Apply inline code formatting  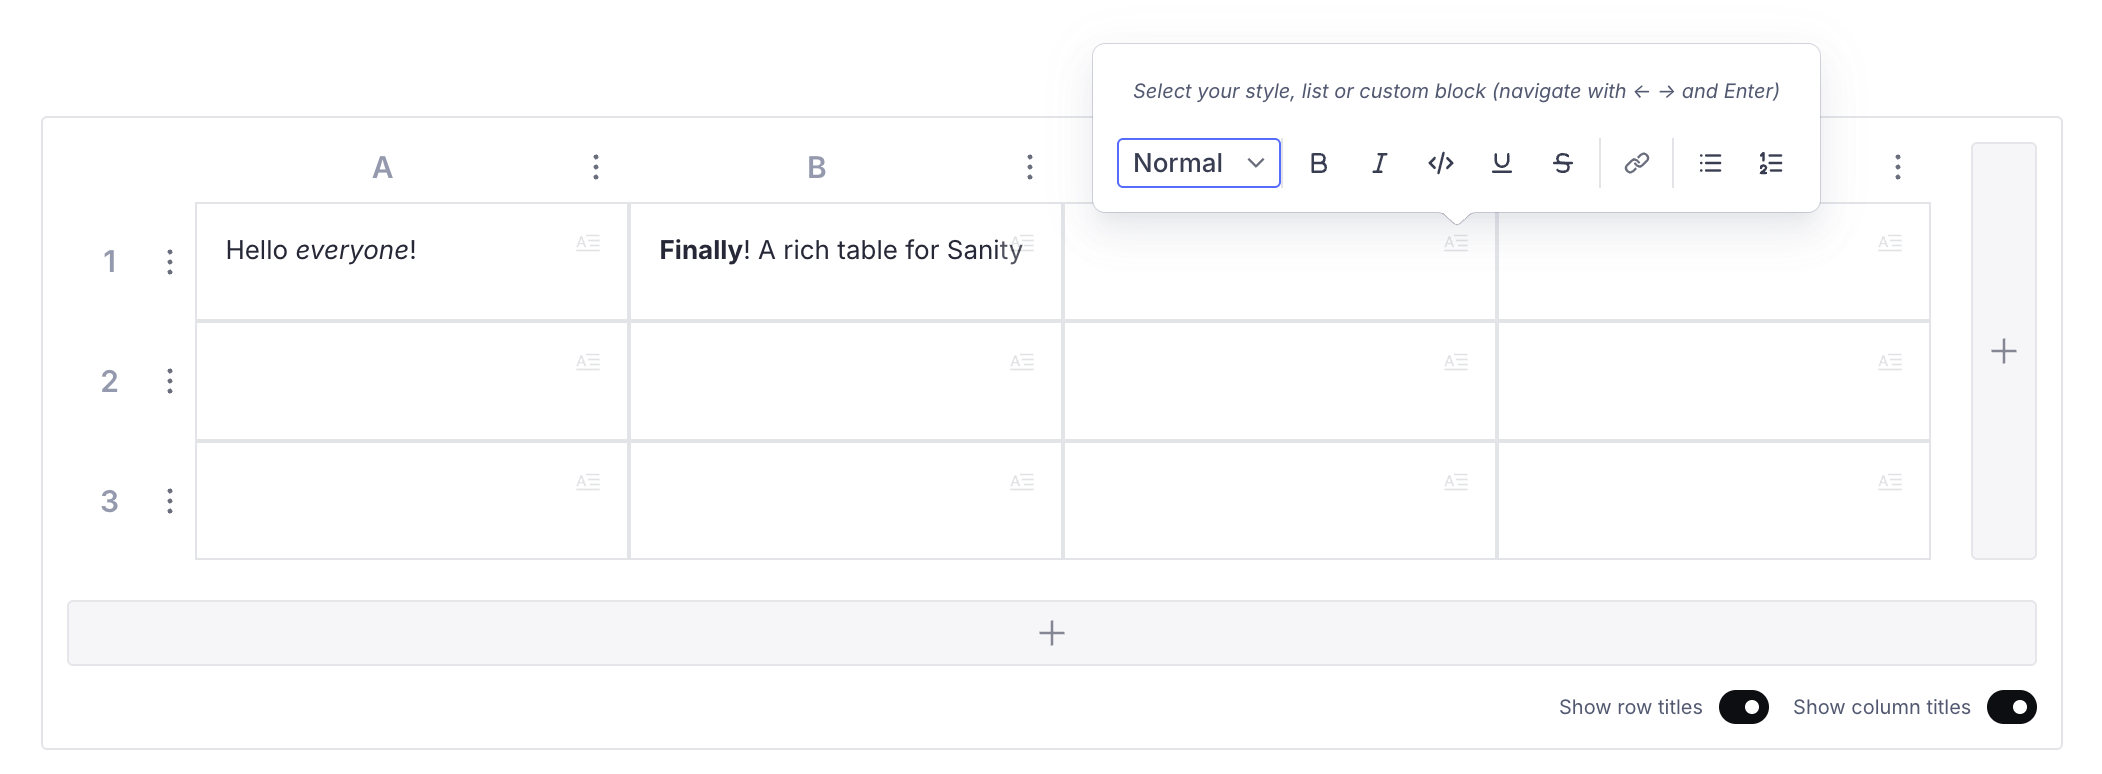click(x=1440, y=163)
